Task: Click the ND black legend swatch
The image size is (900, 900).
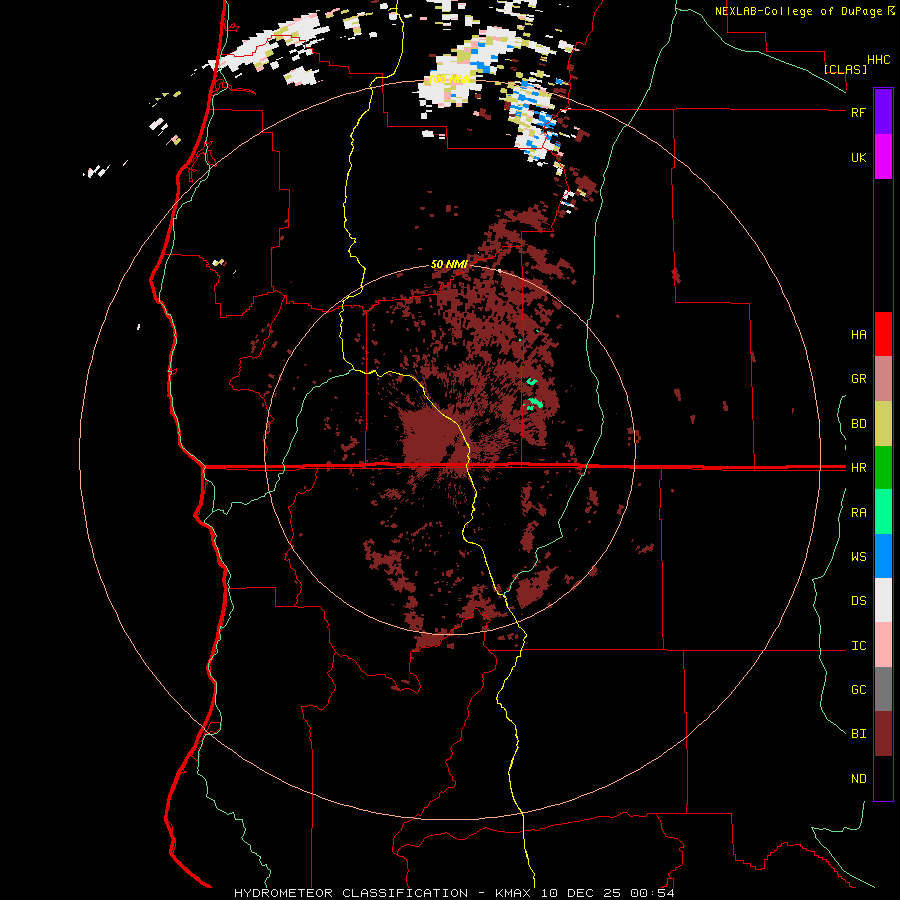Action: point(883,778)
